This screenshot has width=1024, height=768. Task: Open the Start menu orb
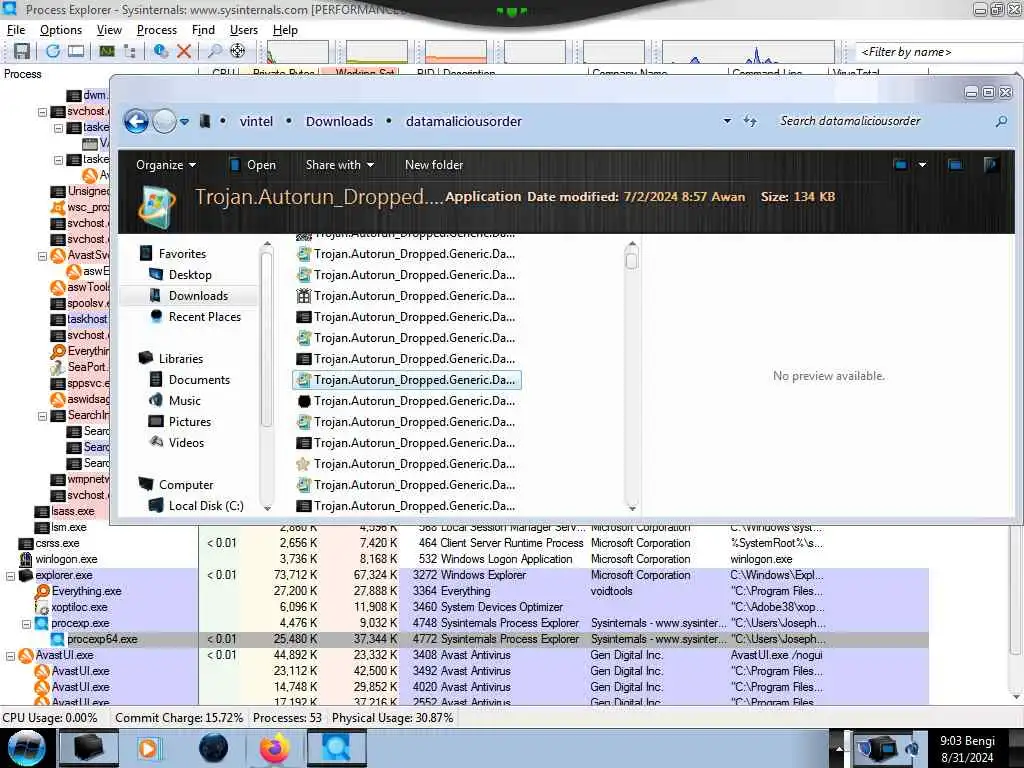coord(26,748)
